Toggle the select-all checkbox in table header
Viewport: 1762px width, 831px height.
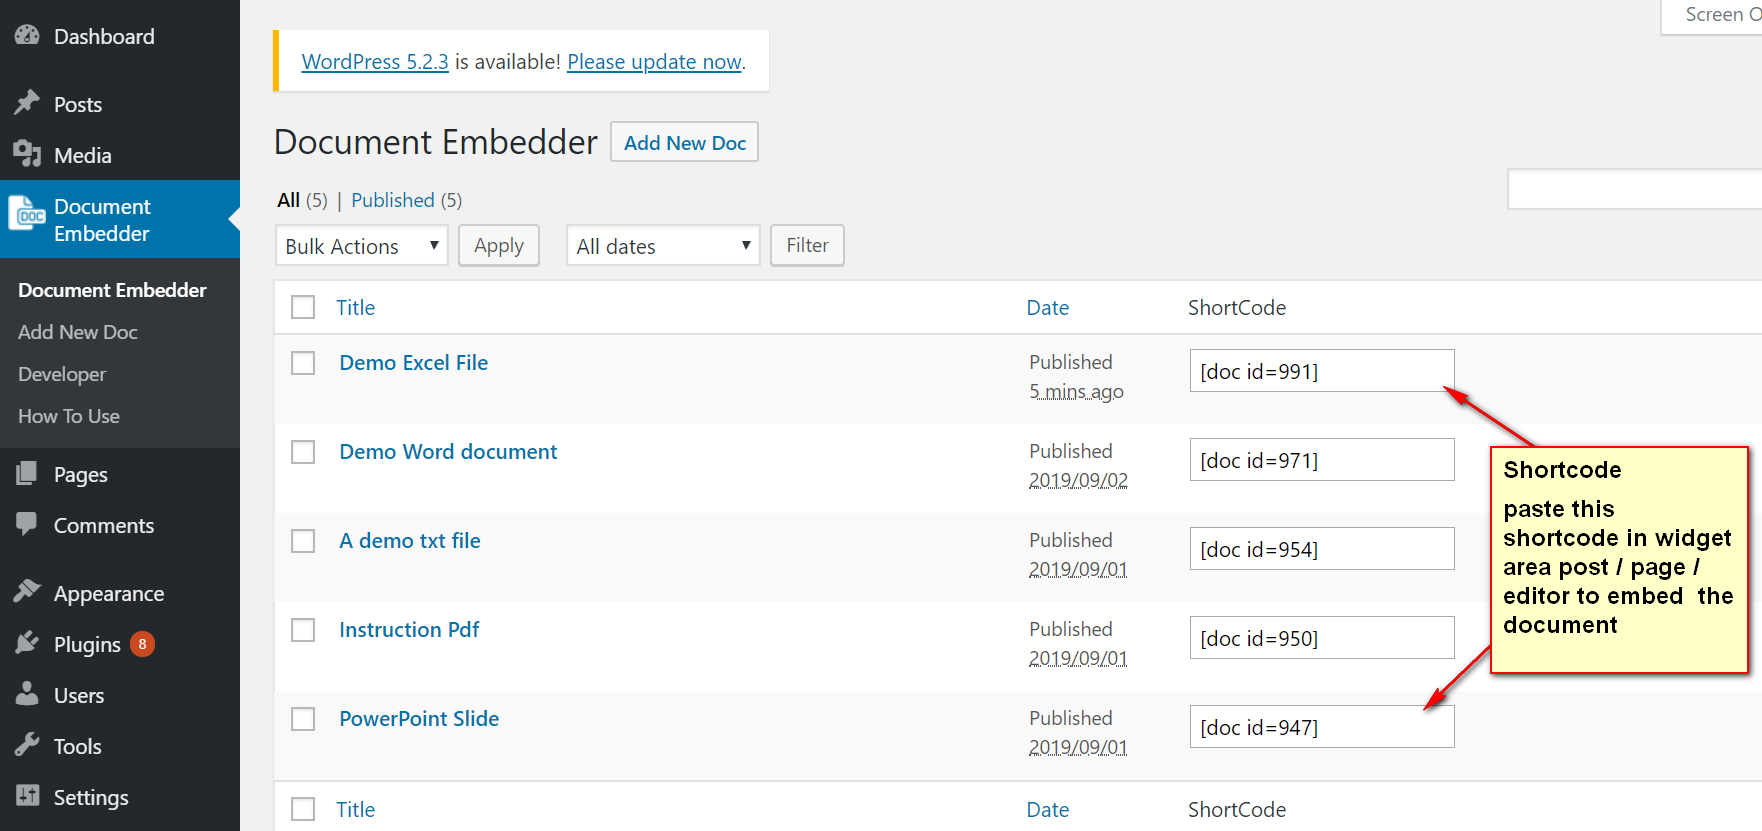(x=303, y=307)
